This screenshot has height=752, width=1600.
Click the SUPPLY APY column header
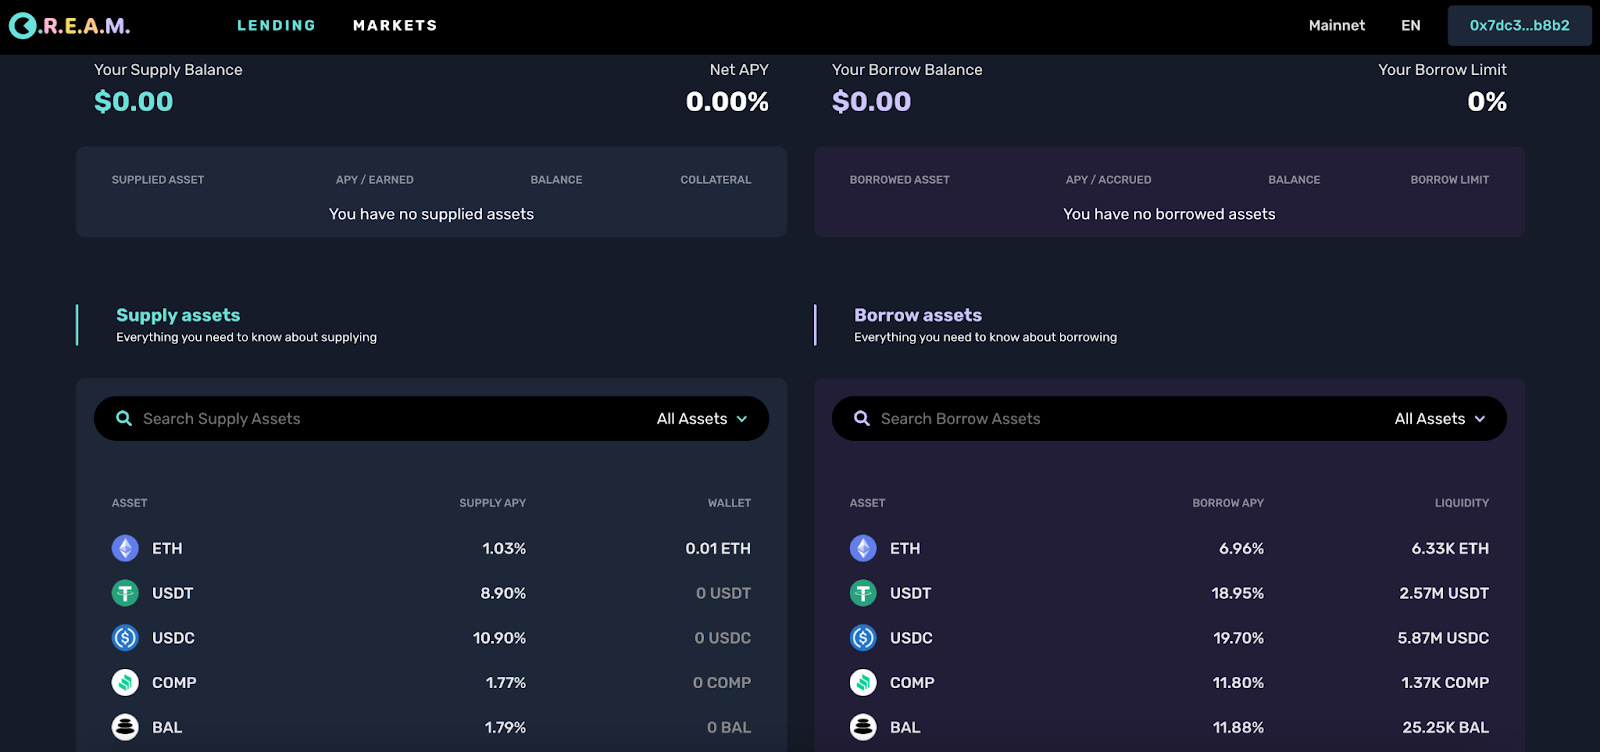pyautogui.click(x=492, y=503)
